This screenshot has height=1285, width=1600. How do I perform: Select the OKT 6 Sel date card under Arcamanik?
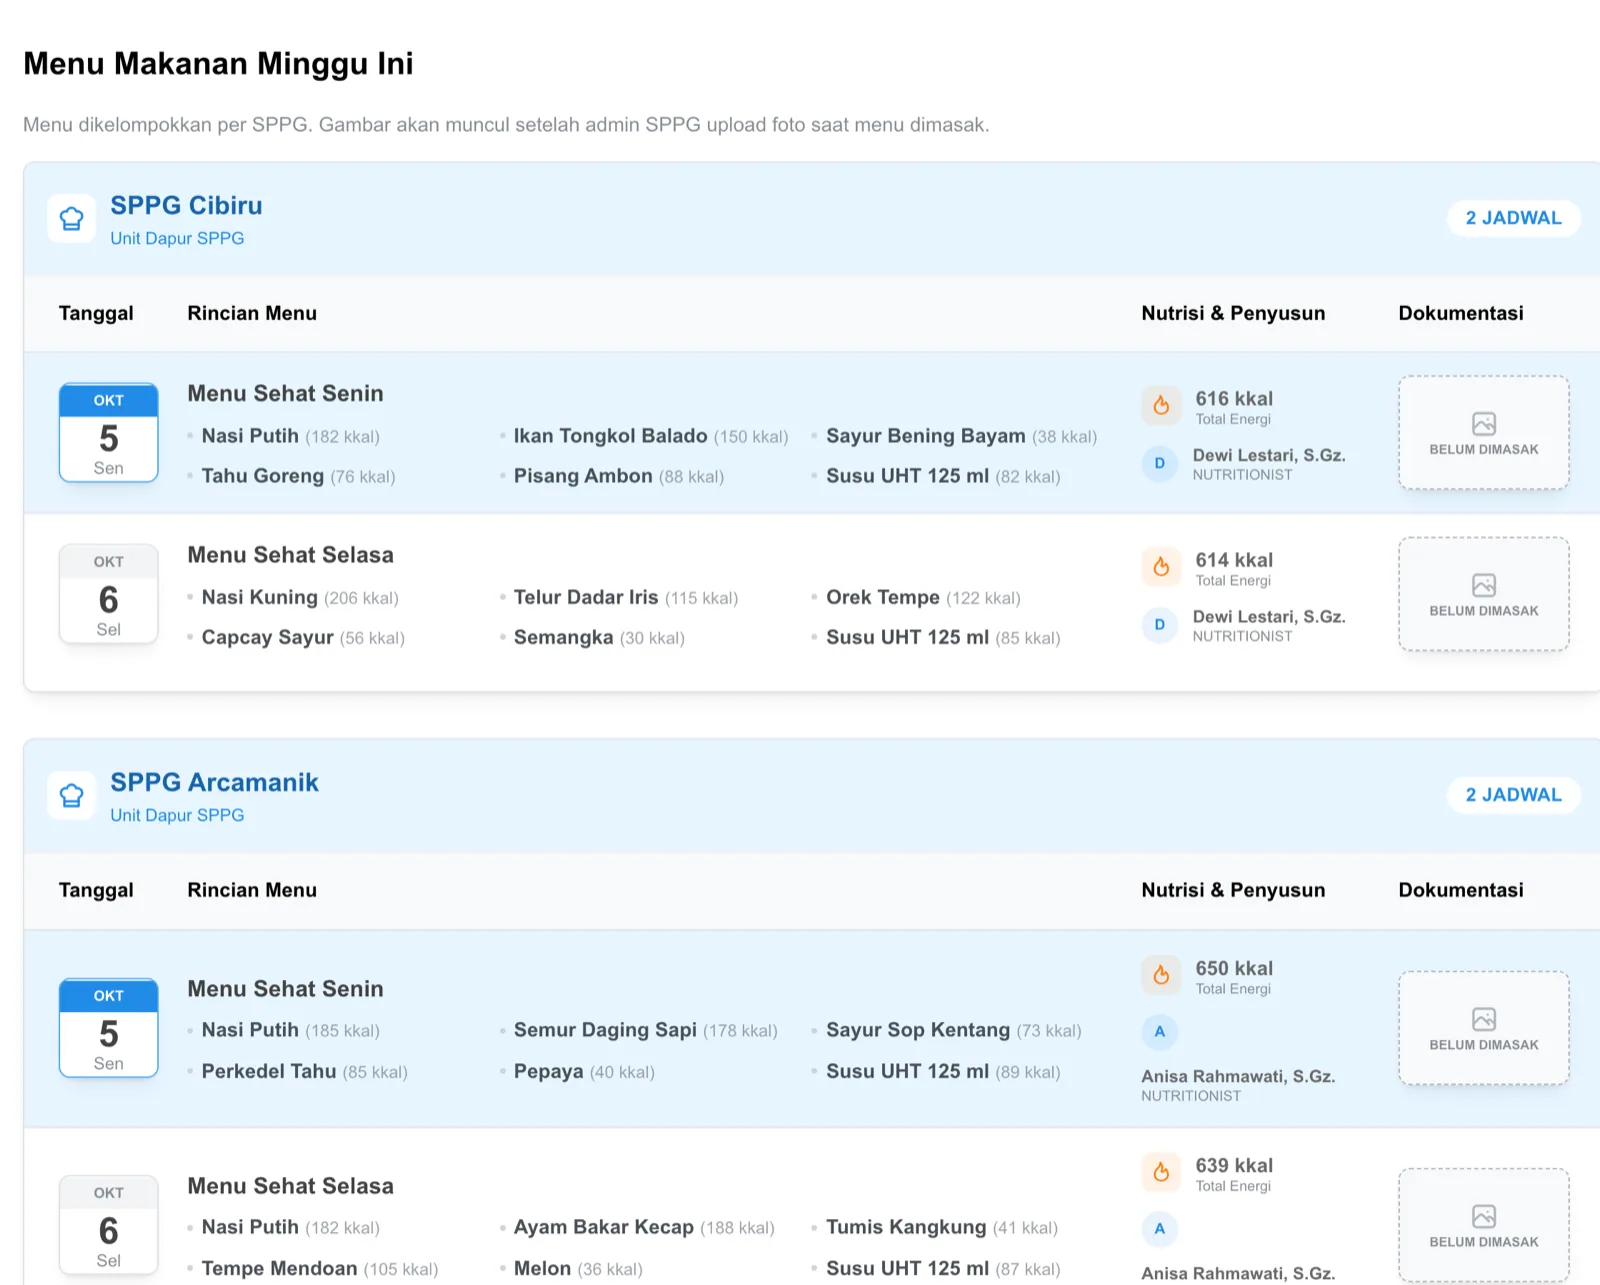pyautogui.click(x=109, y=1225)
